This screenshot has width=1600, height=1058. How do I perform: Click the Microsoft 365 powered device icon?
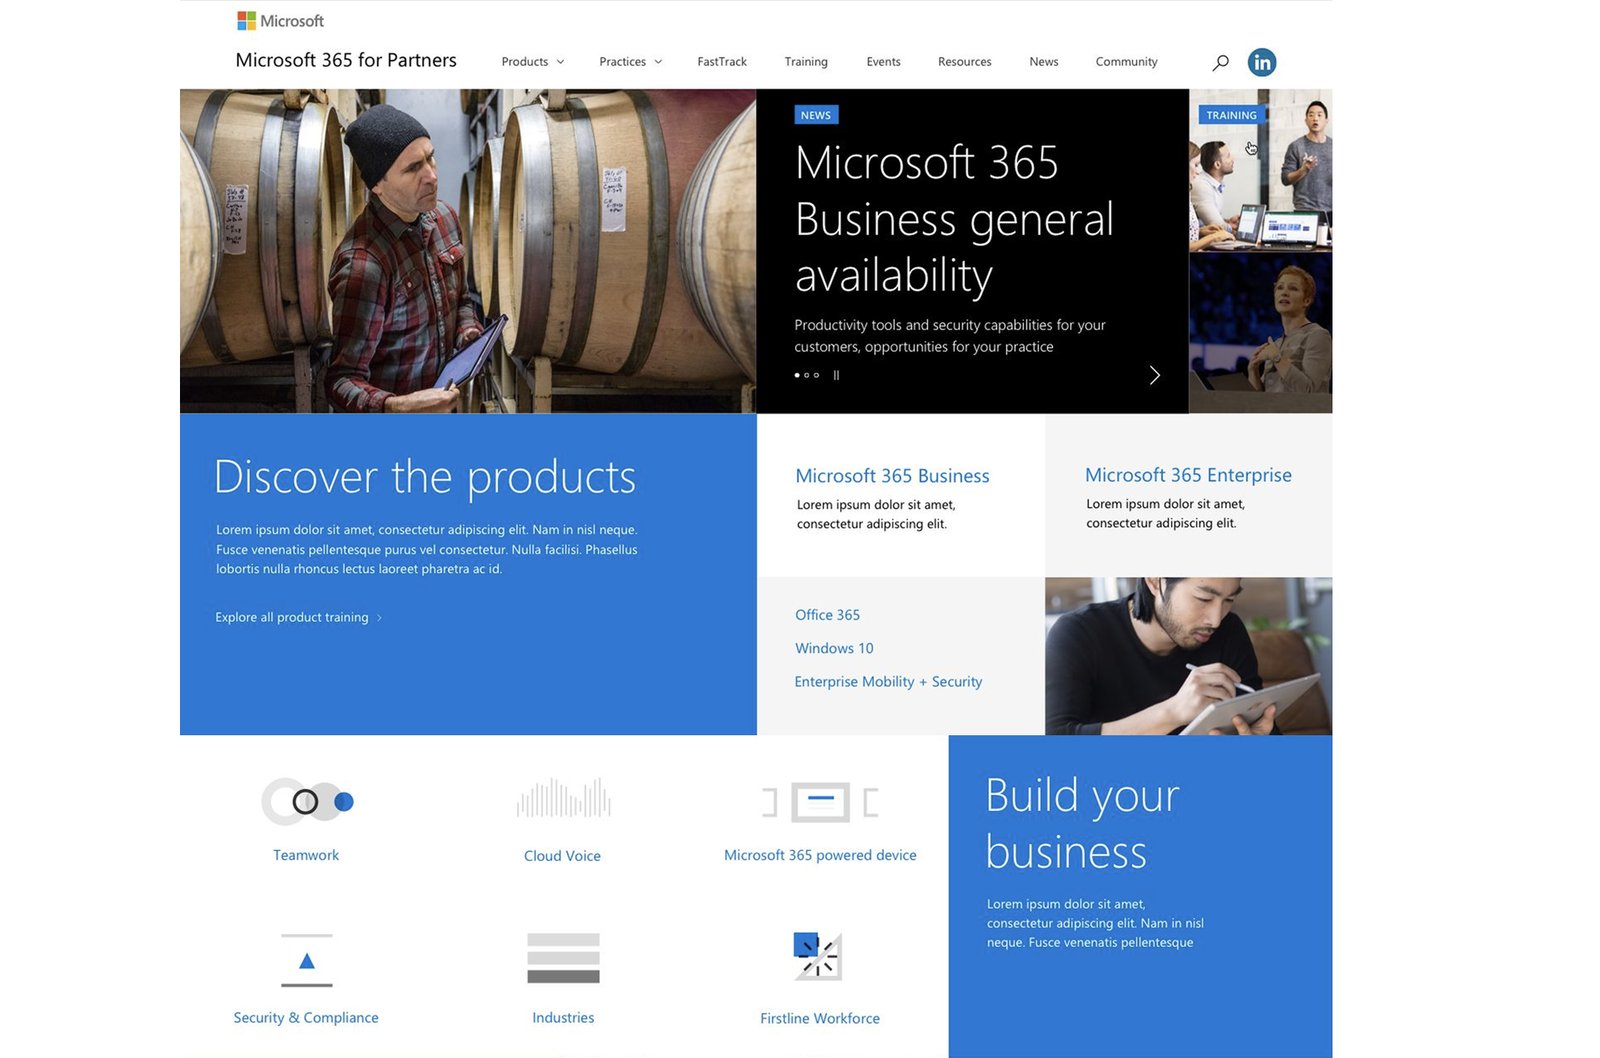(820, 802)
